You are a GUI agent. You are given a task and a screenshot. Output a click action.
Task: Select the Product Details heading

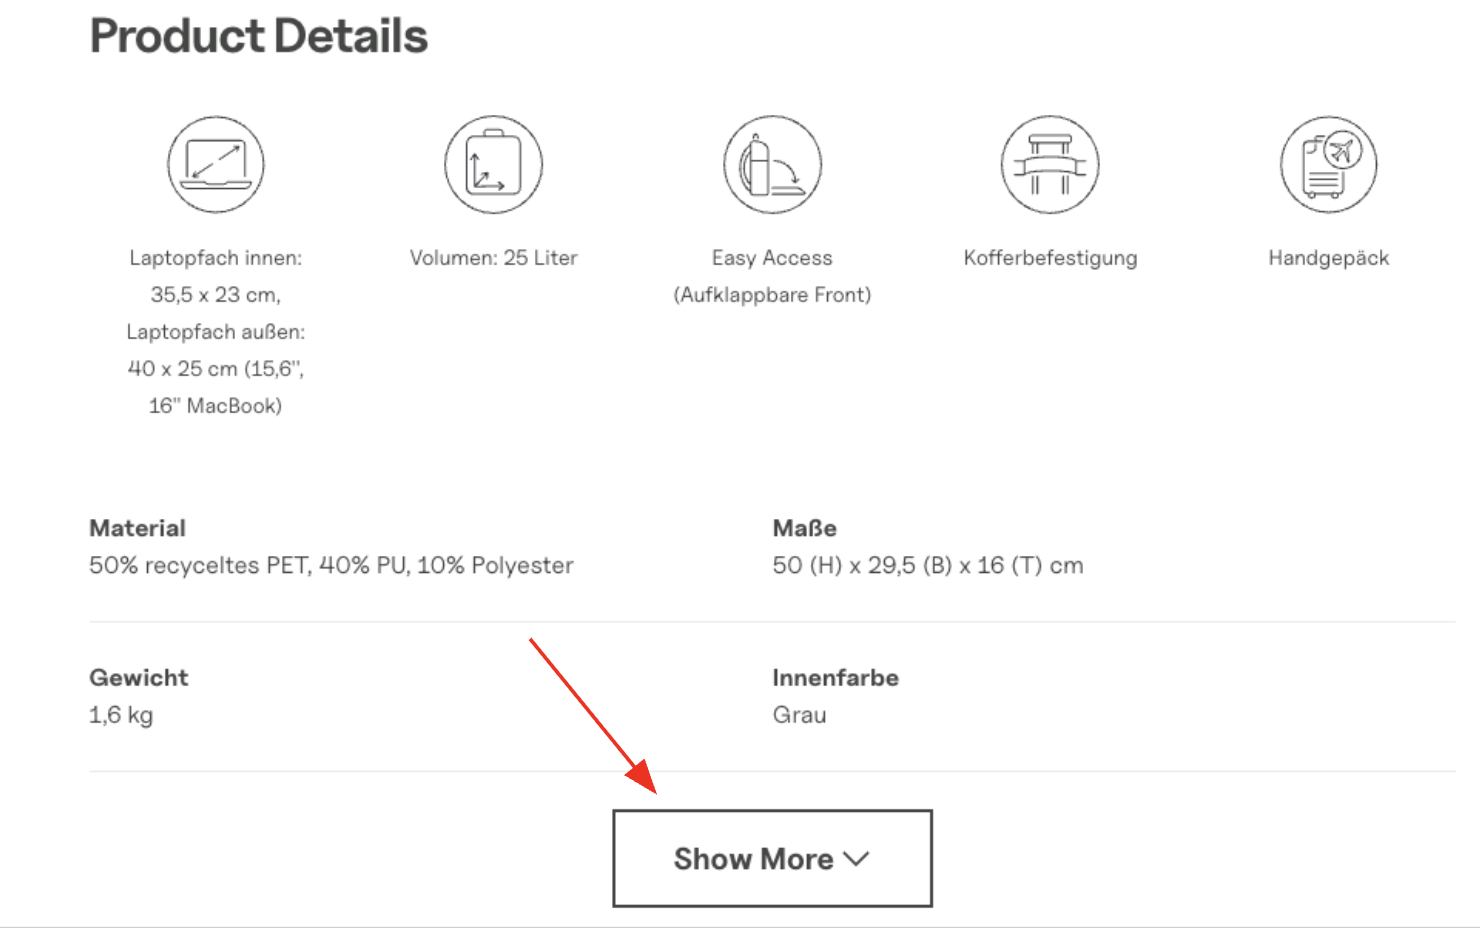[259, 37]
